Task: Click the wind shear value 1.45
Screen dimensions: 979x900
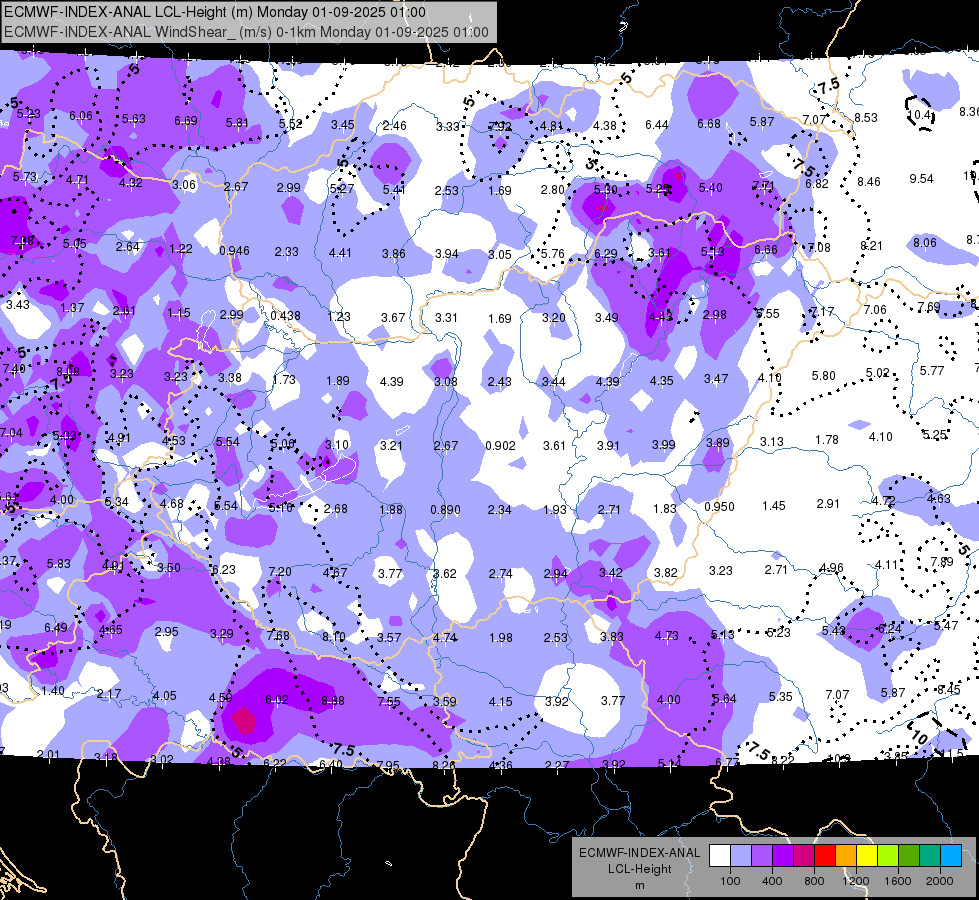Action: (x=774, y=505)
